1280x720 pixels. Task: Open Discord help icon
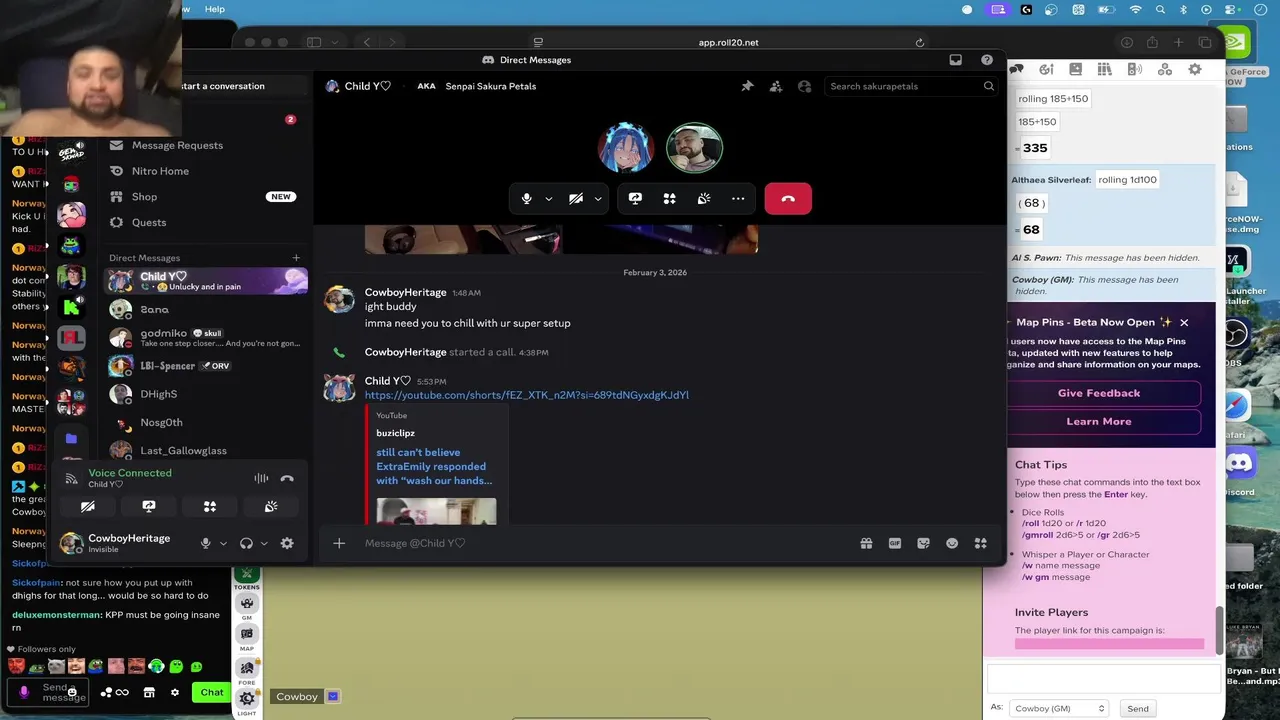point(987,60)
